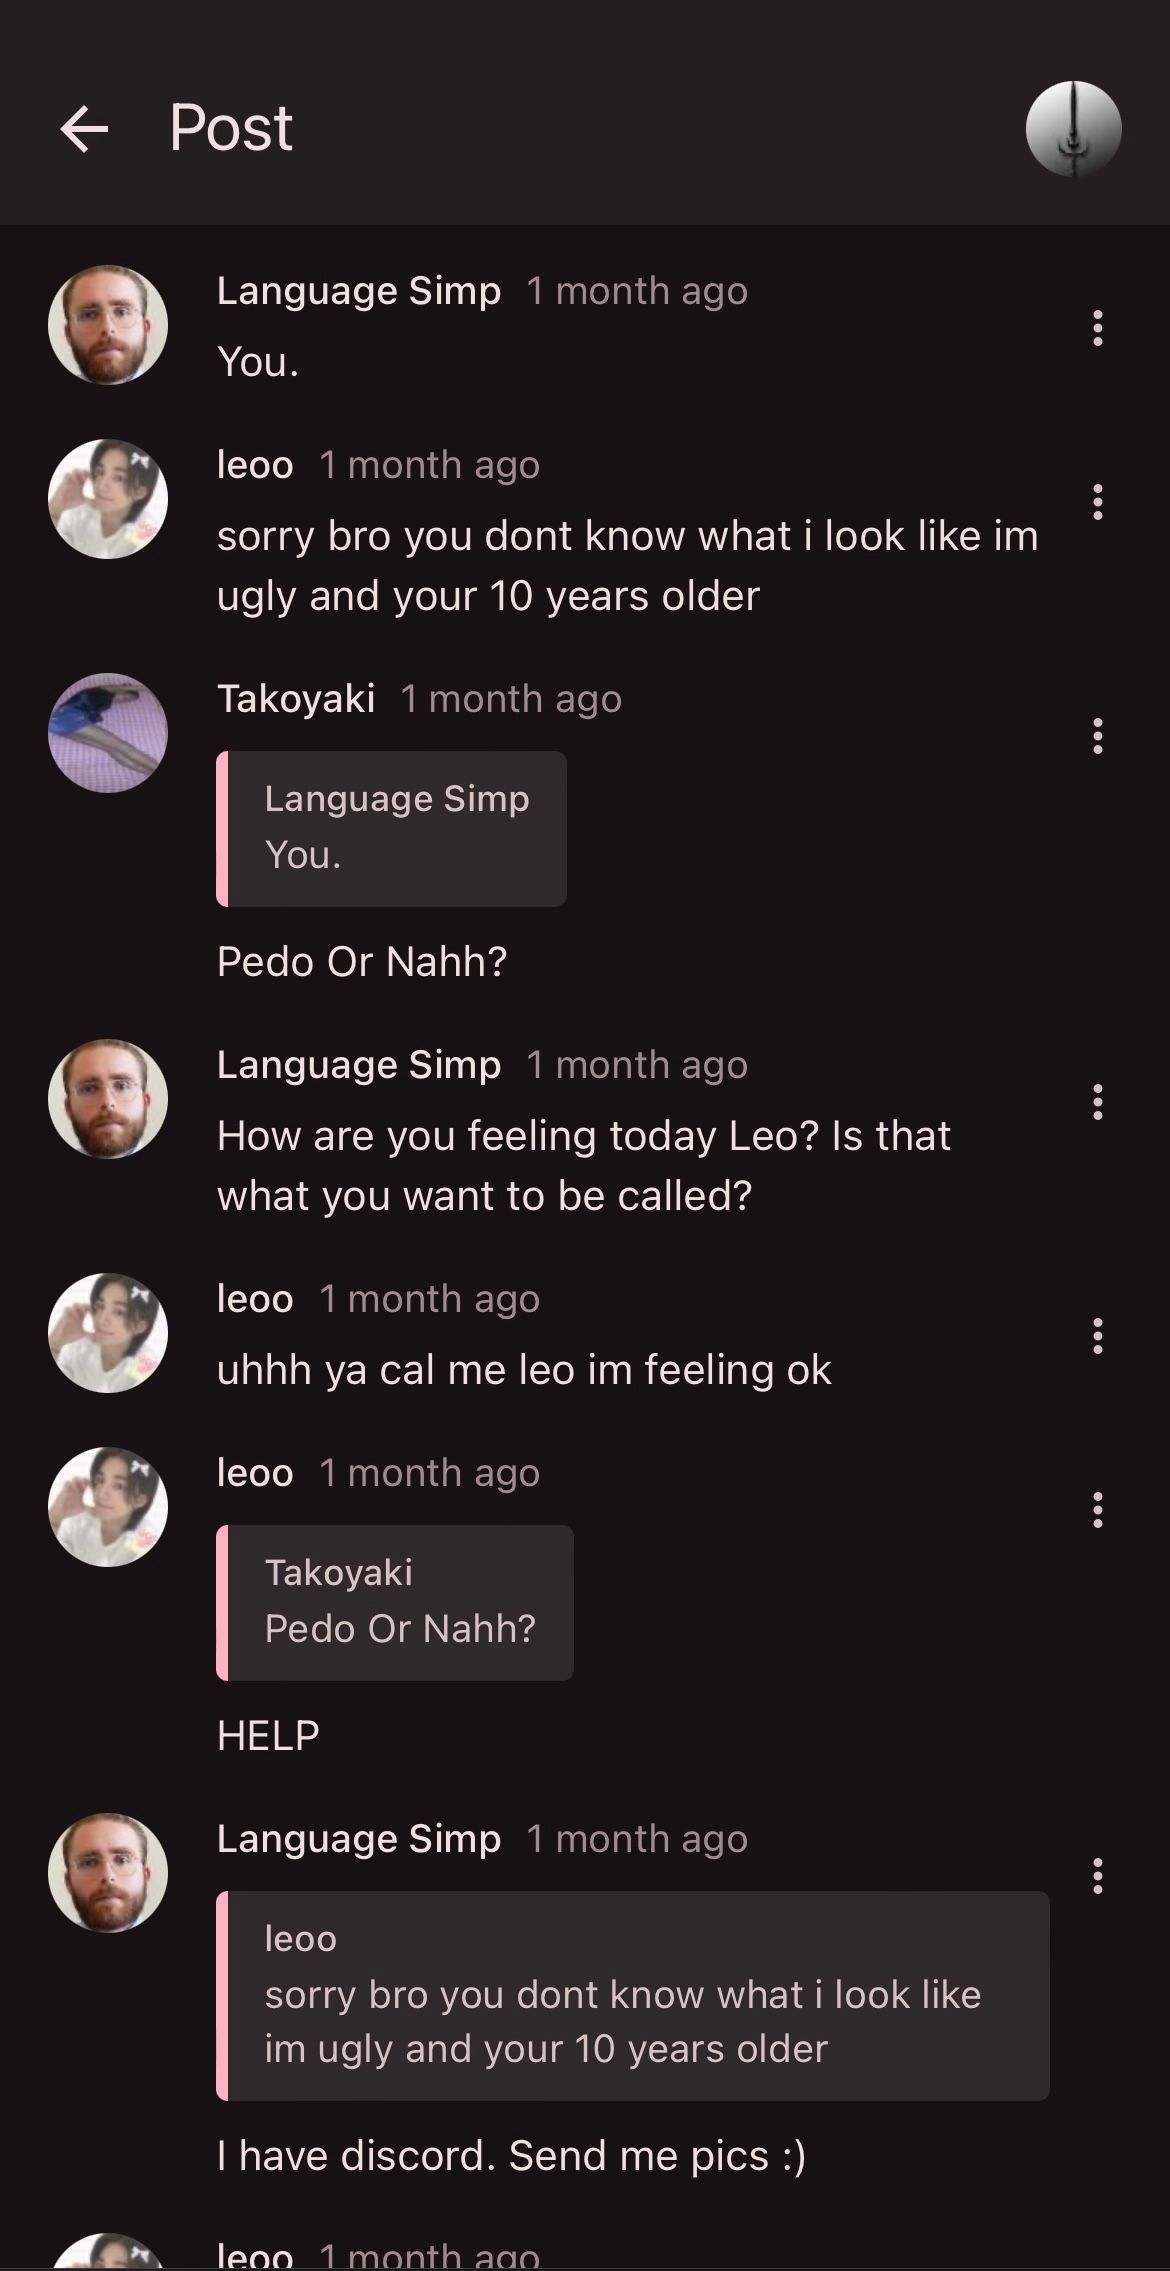Tap Takoyaki's profile picture

tap(108, 733)
